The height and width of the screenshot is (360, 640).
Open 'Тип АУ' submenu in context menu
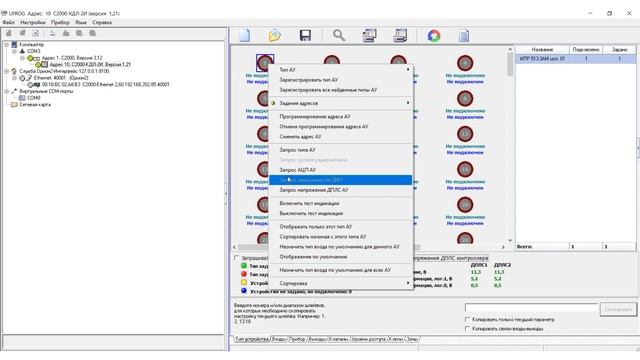340,70
